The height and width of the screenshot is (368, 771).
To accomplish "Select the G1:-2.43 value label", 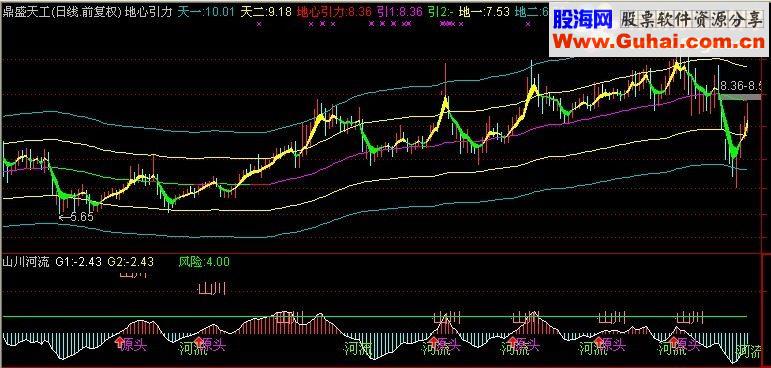I will (79, 262).
